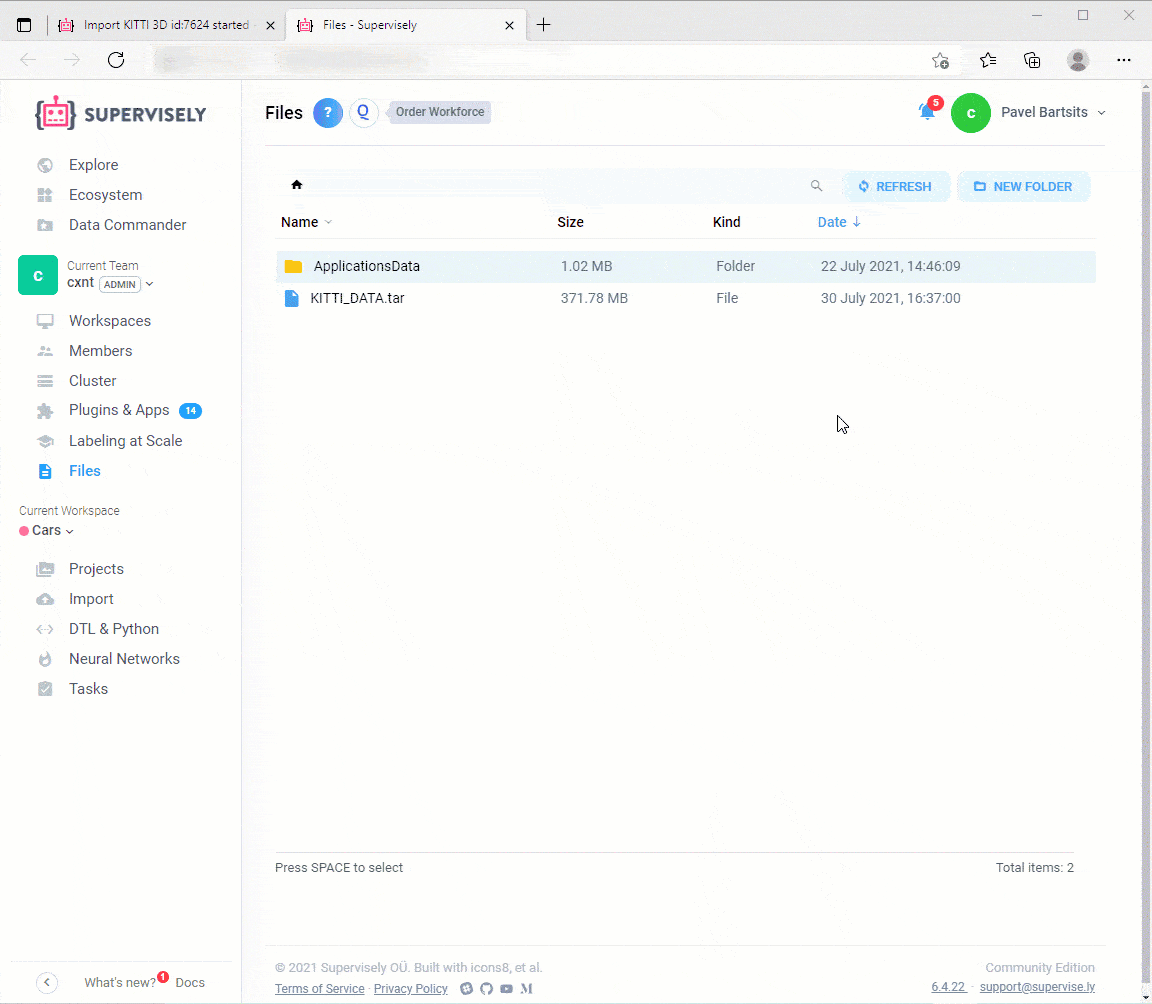Open Supervisely's GitHub page from the footer
The image size is (1152, 1004).
coord(486,988)
